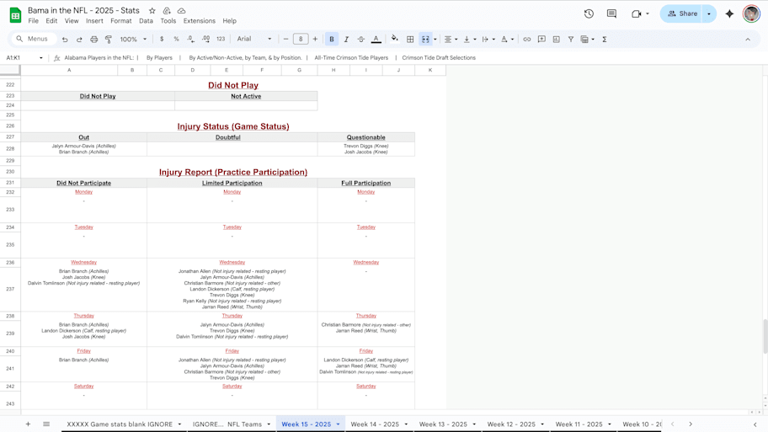Select the Paint format tool
The height and width of the screenshot is (432, 768).
(108, 39)
